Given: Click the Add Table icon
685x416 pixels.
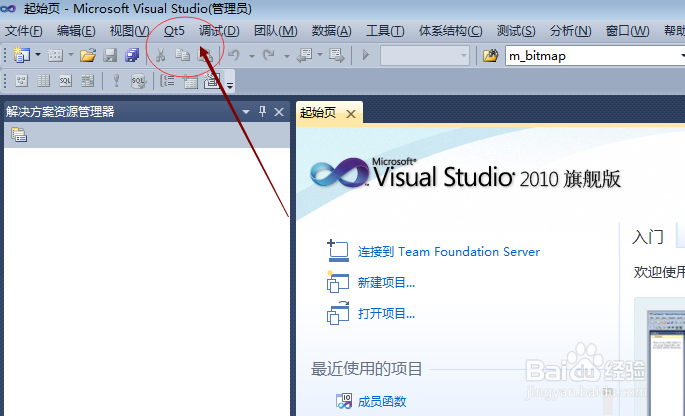Looking at the screenshot, I should [x=190, y=81].
